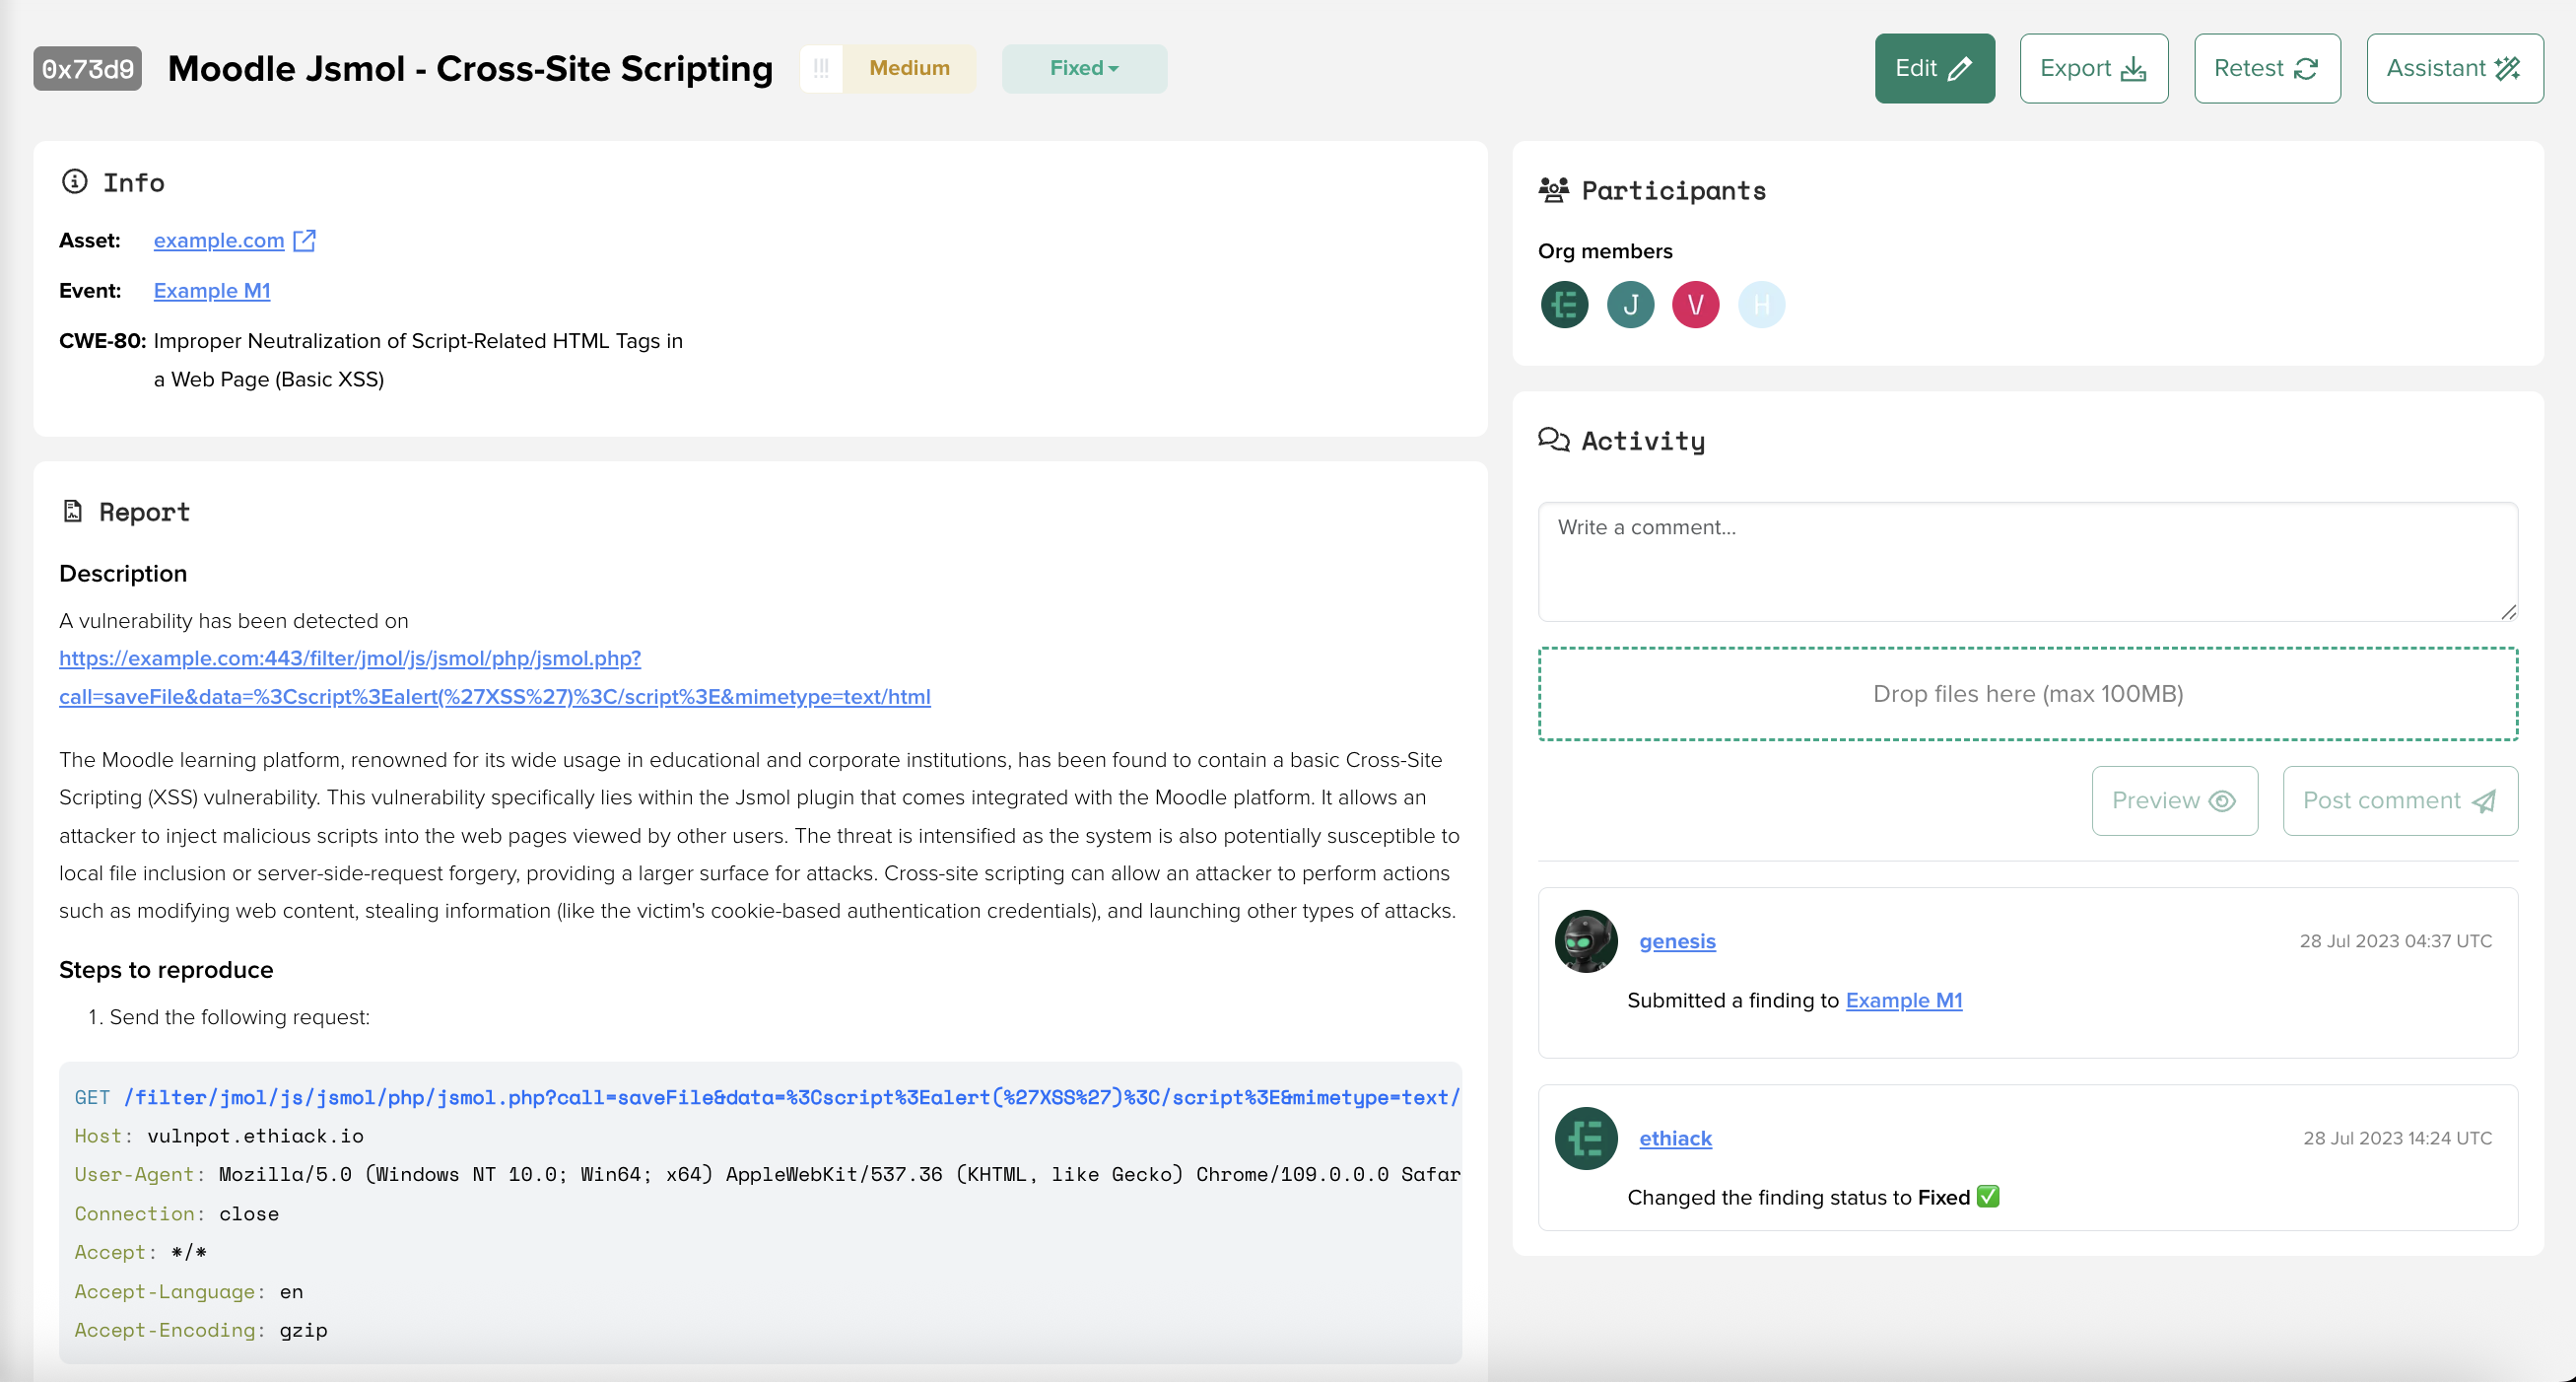
Task: Click the severity drag handle icon
Action: [821, 68]
